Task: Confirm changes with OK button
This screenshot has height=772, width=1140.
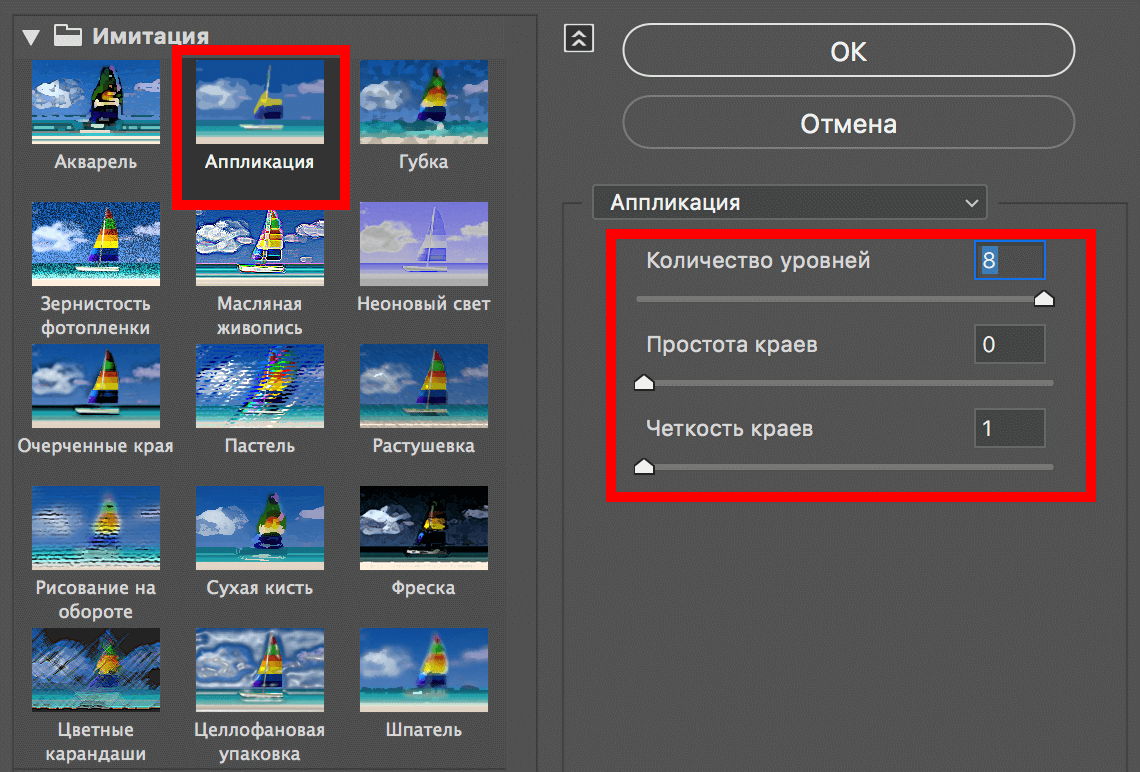Action: click(x=848, y=50)
